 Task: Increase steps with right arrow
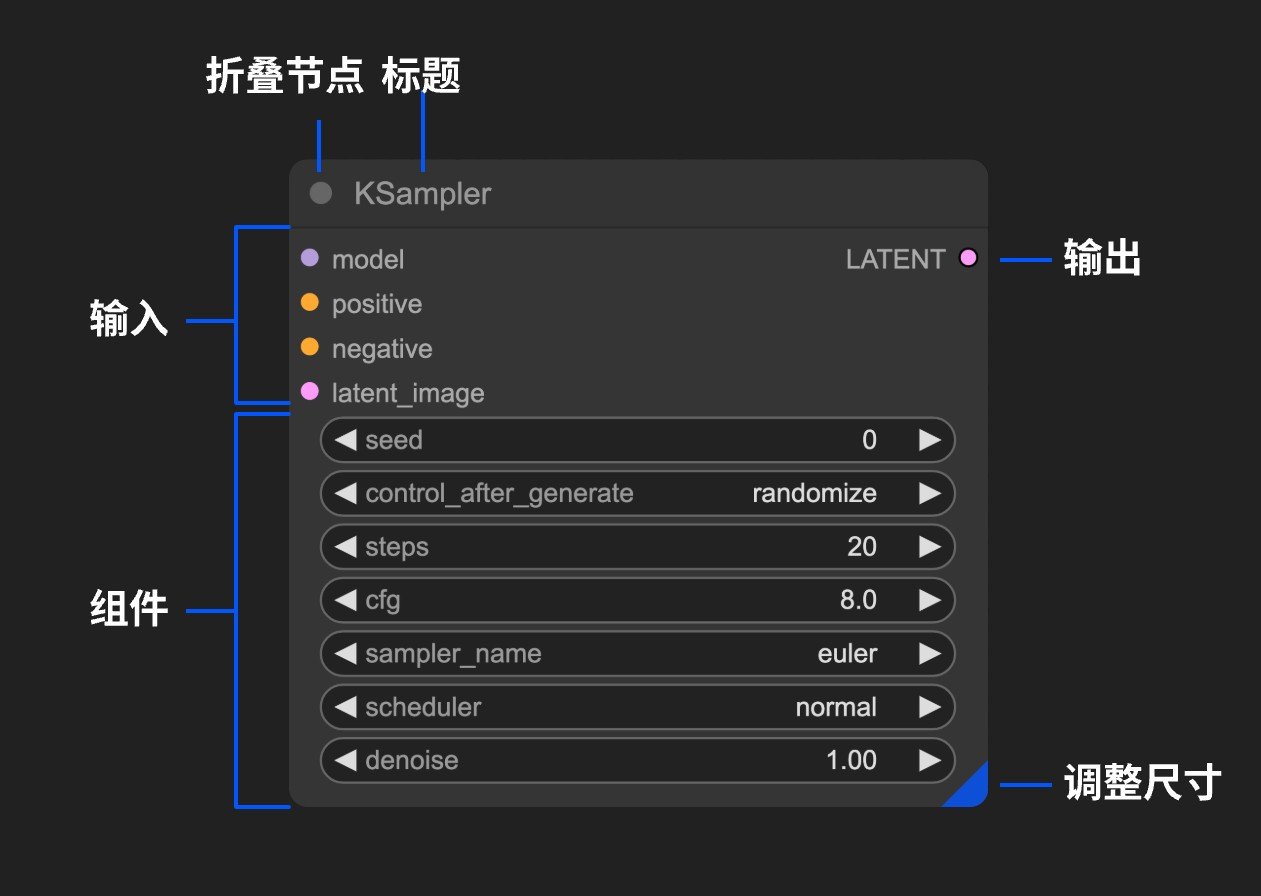(x=930, y=547)
